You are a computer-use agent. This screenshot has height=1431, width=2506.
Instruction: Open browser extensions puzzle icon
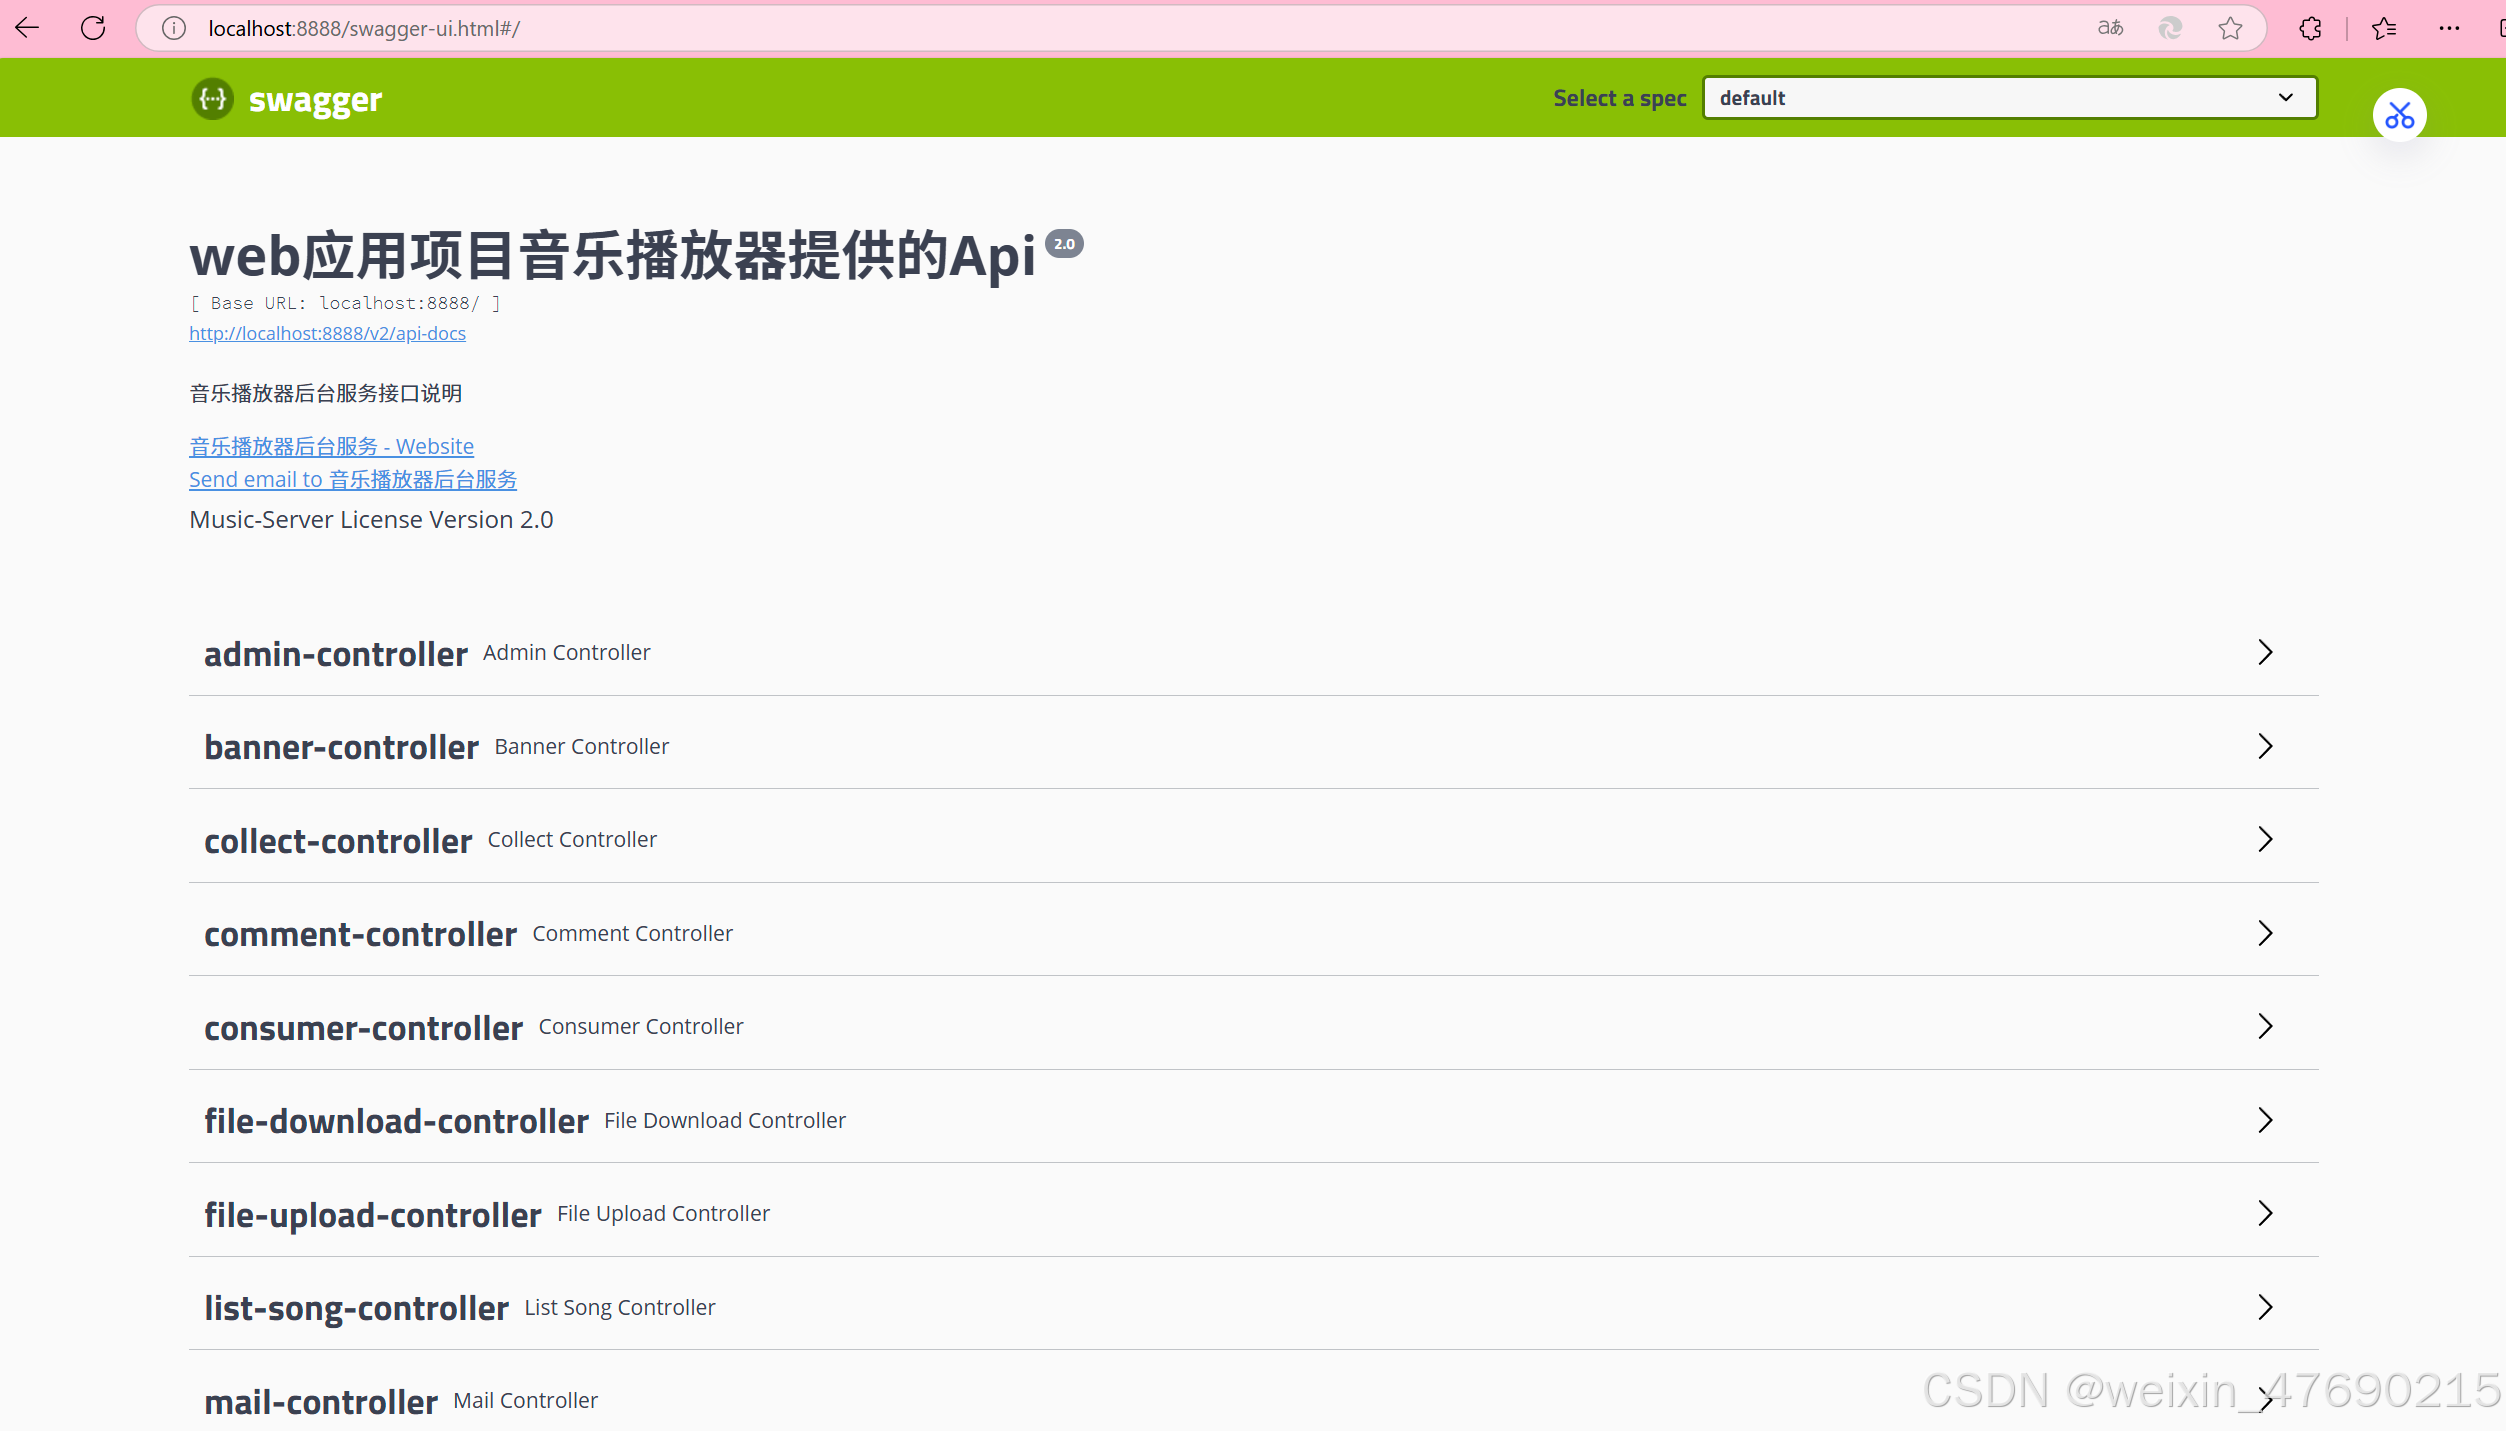(2310, 28)
